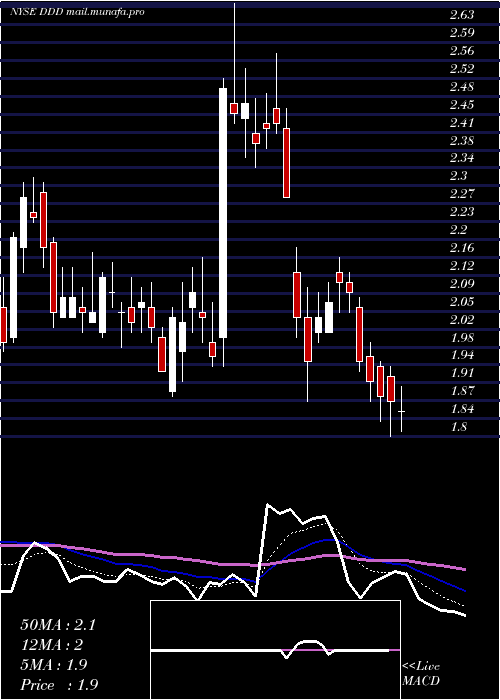The height and width of the screenshot is (700, 500).
Task: Click the Price : 1.9 readout
Action: (x=59, y=685)
